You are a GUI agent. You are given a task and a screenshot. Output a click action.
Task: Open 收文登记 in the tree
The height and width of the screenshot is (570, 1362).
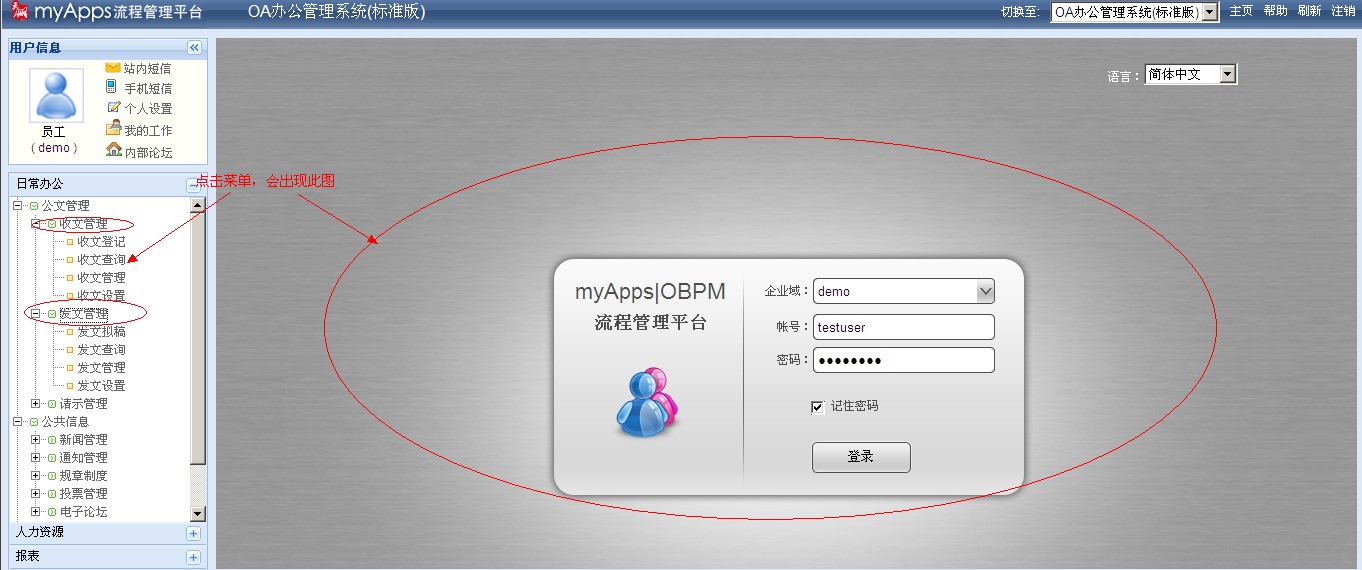(x=101, y=241)
